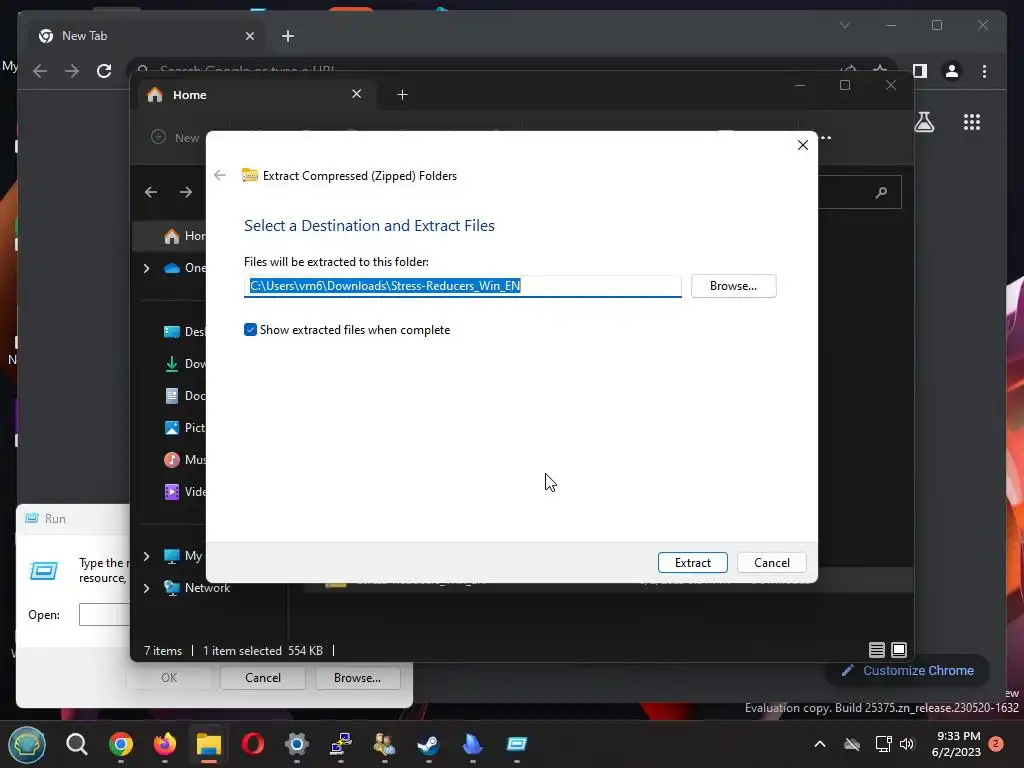Open Chrome Labs flask icon
This screenshot has width=1024, height=768.
point(924,122)
